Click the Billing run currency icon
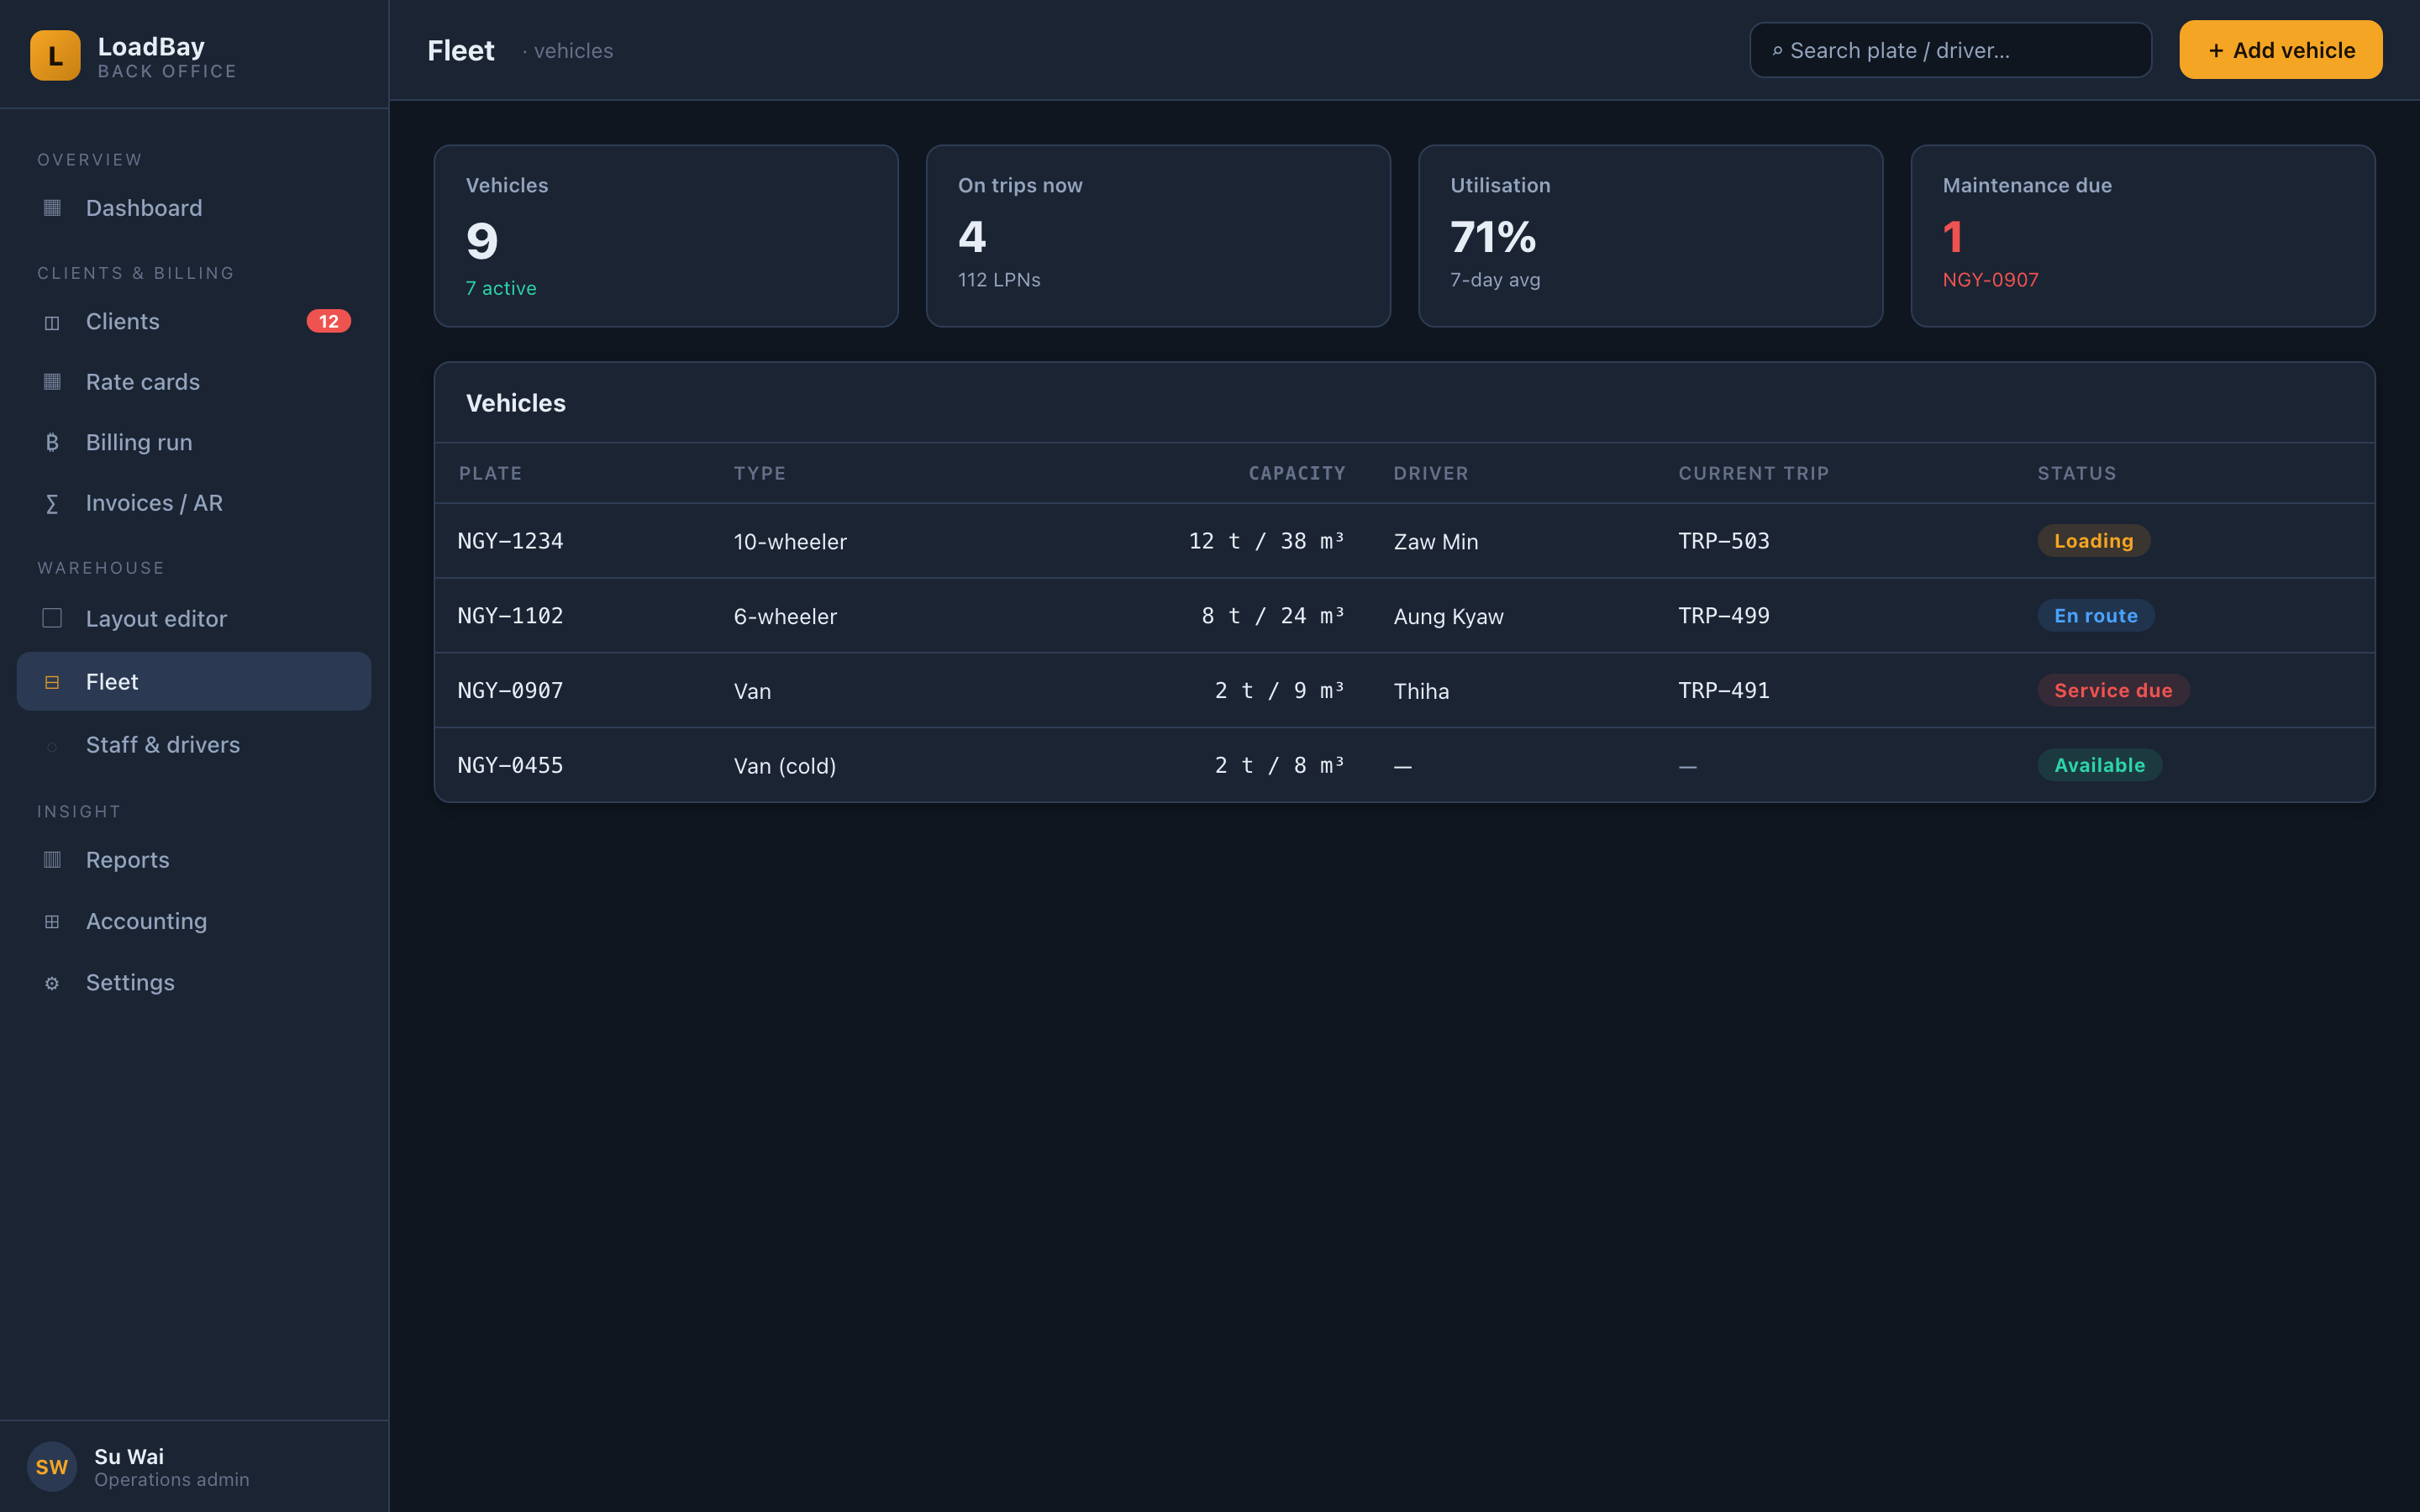Image resolution: width=2420 pixels, height=1512 pixels. 52,442
